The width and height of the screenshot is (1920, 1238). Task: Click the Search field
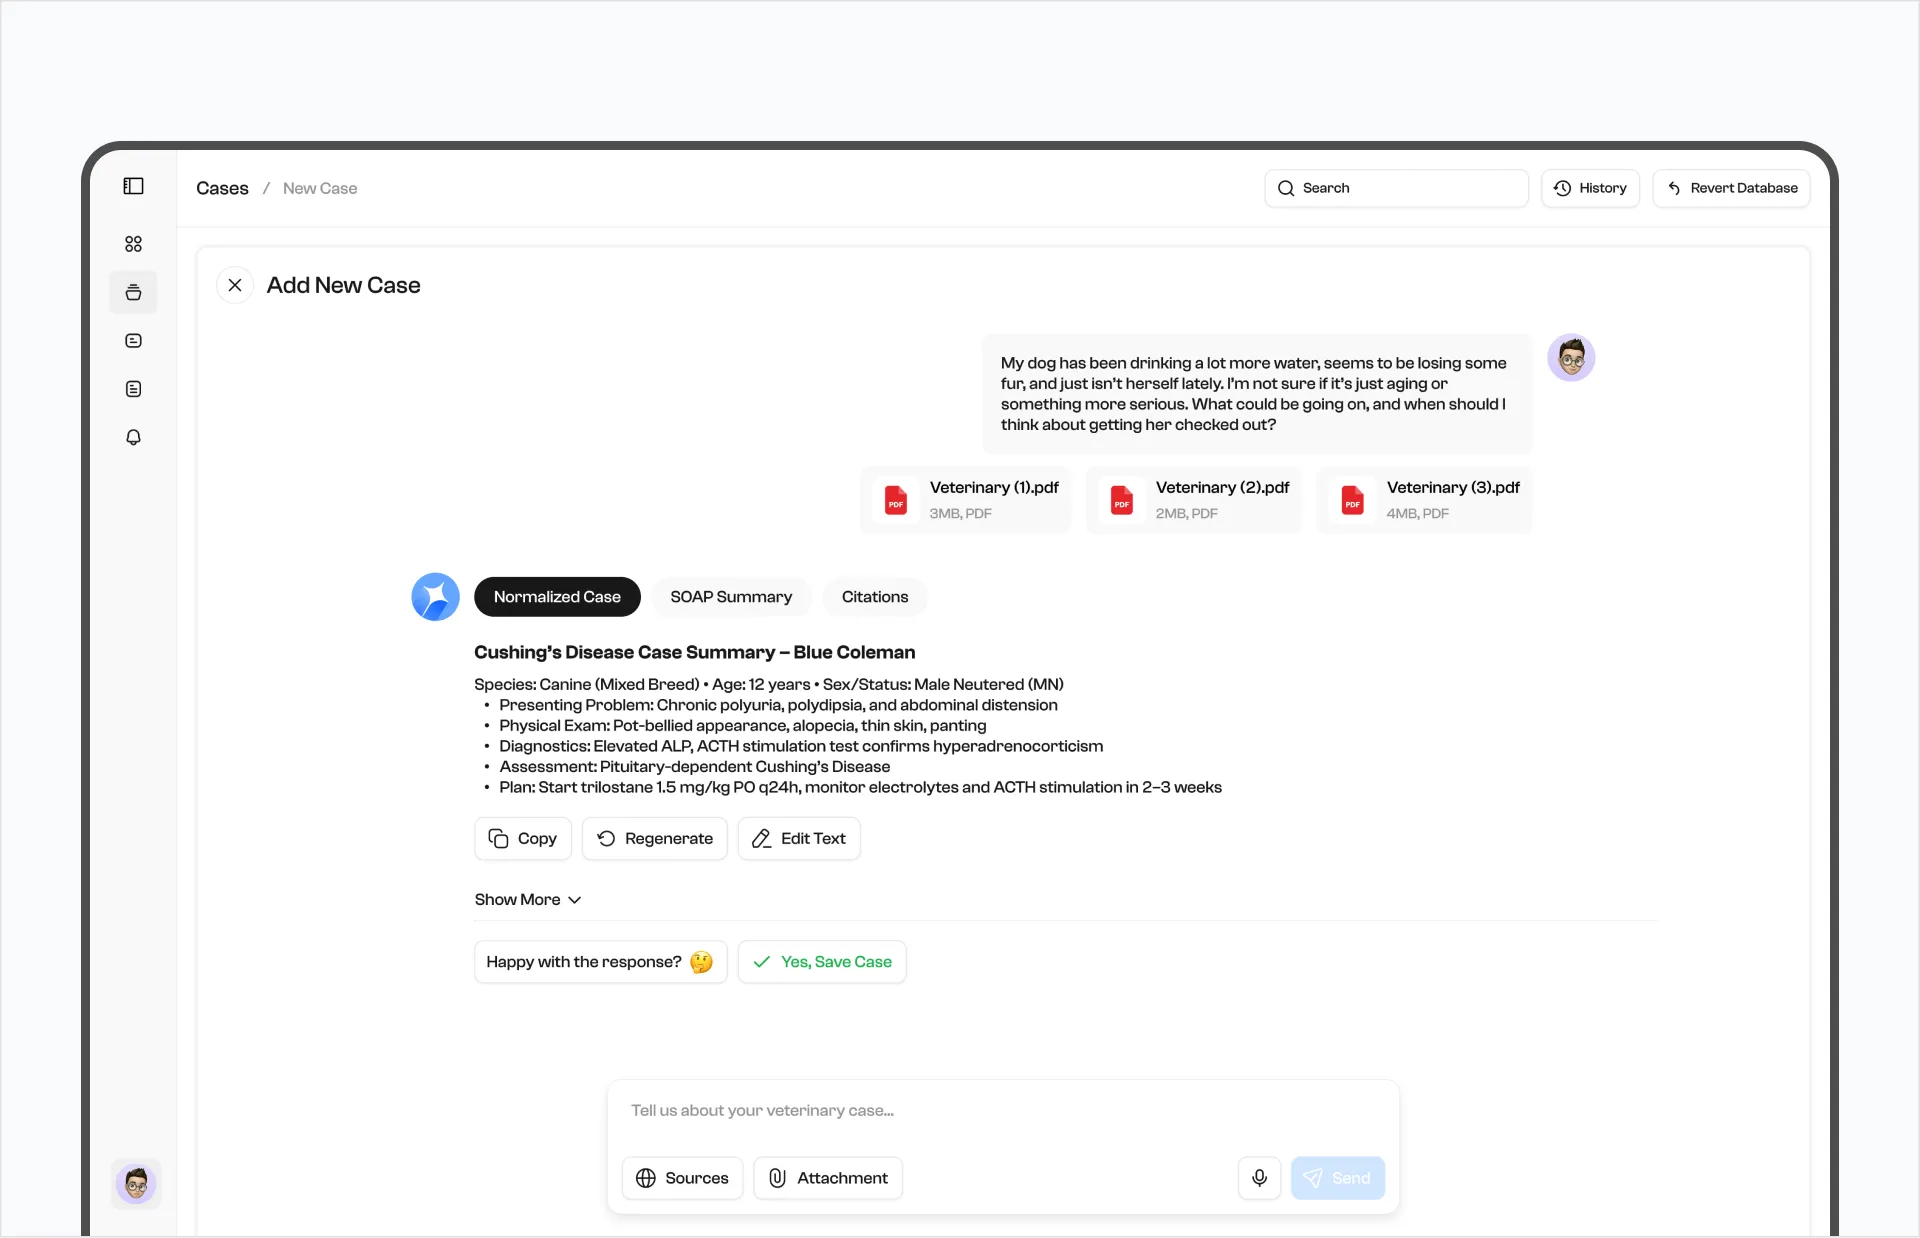coord(1396,188)
